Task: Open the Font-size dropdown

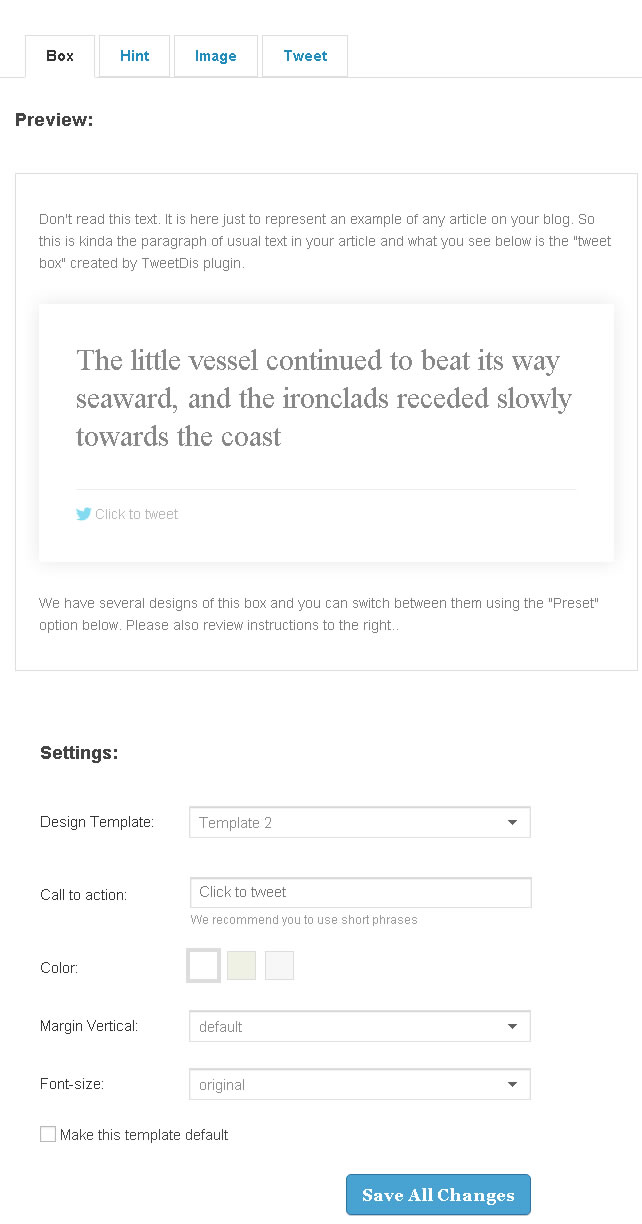Action: pyautogui.click(x=360, y=1084)
